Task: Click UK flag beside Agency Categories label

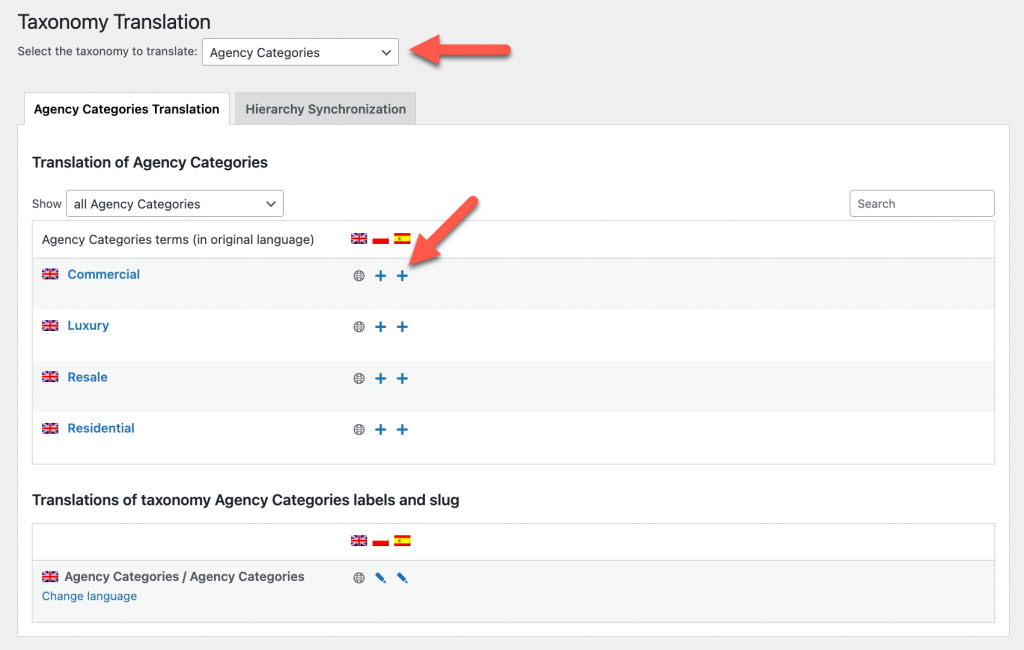Action: click(50, 577)
